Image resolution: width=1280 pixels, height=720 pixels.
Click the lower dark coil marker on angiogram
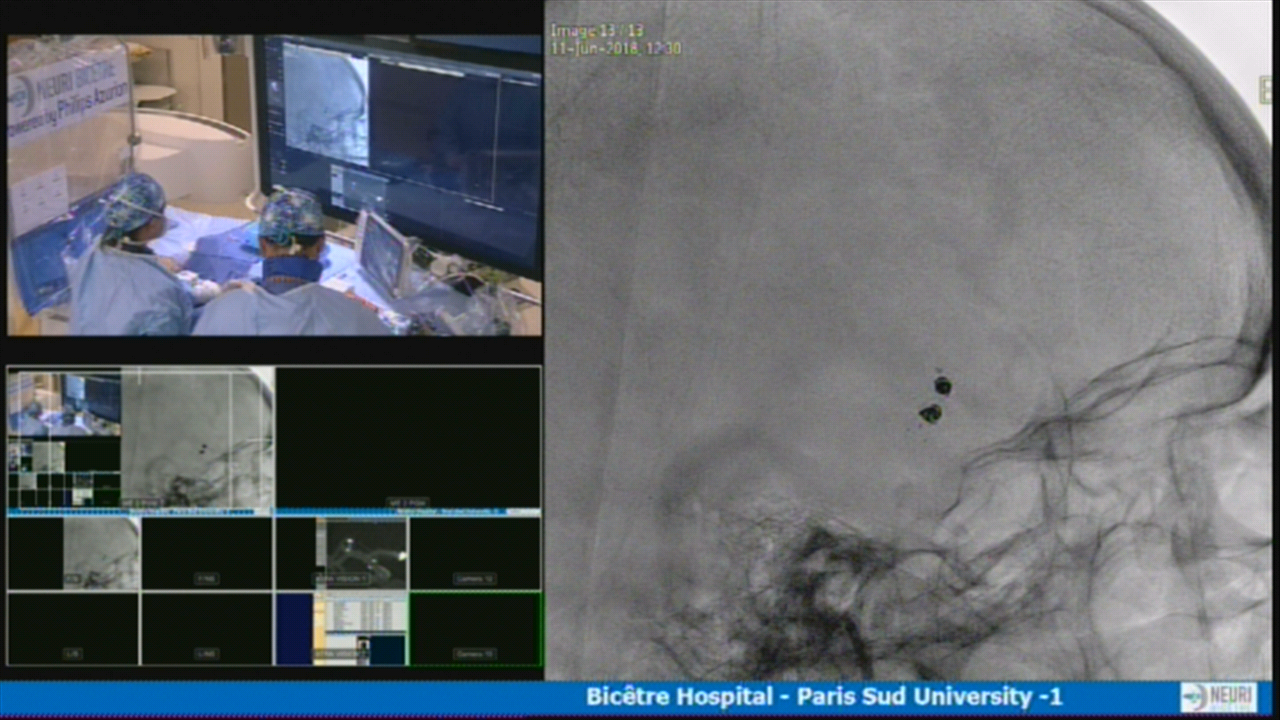tap(930, 412)
